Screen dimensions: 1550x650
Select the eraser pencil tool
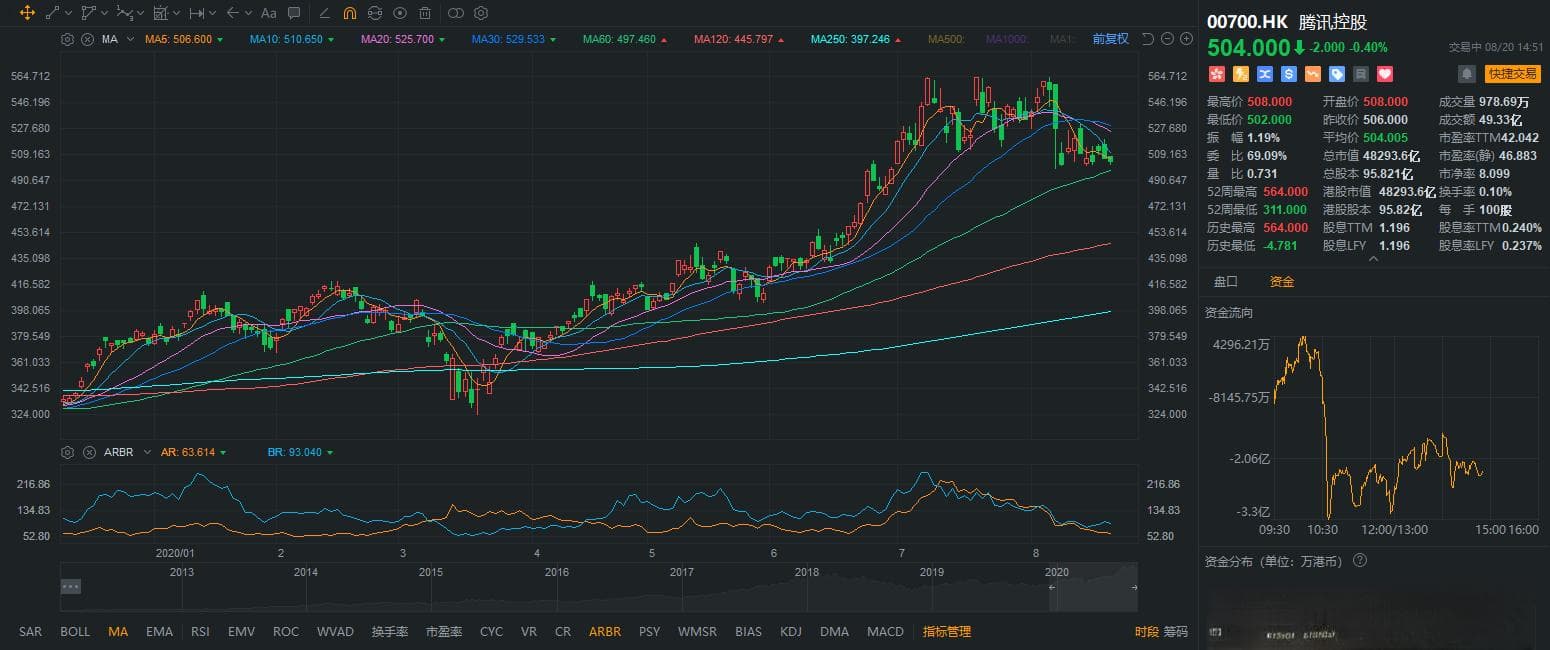coord(324,13)
